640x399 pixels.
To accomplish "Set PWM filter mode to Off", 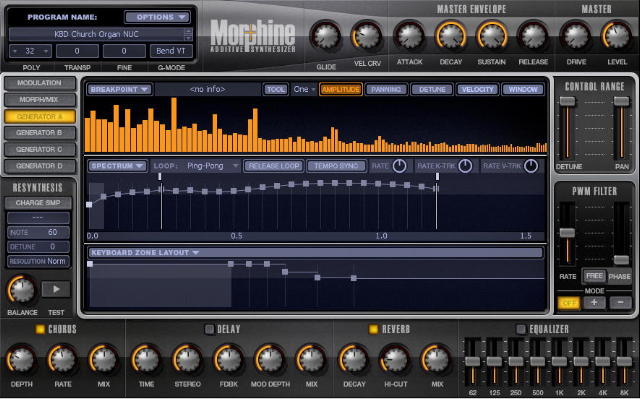I will pyautogui.click(x=569, y=303).
